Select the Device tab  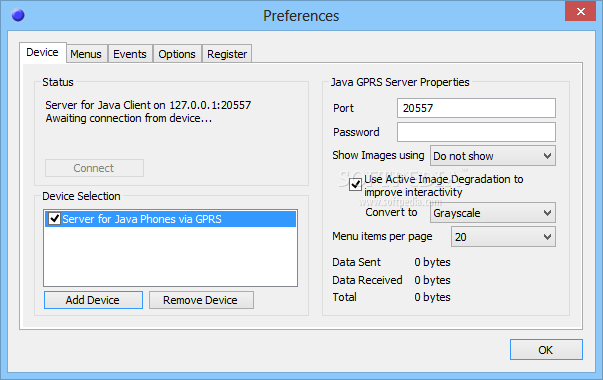pos(42,52)
